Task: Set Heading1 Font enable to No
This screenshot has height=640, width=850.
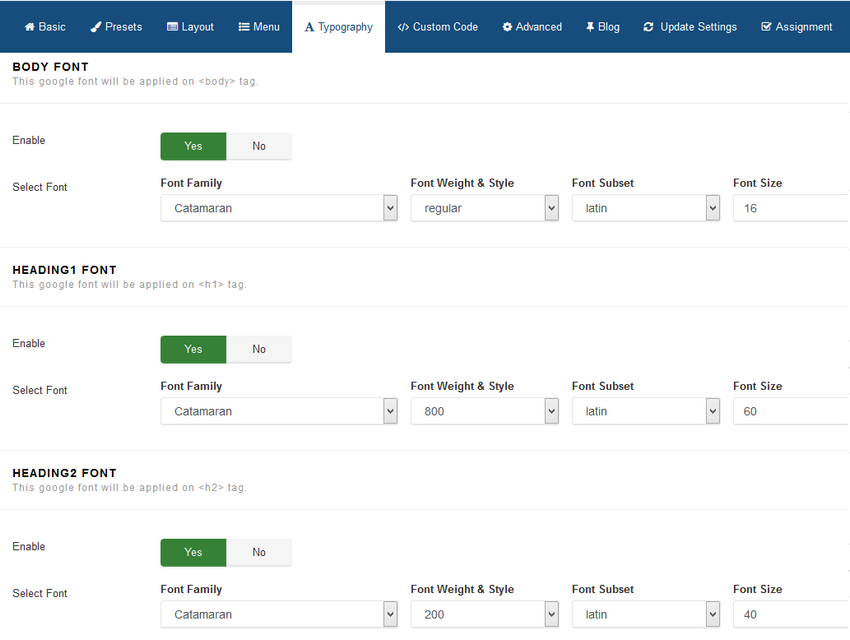Action: (x=259, y=349)
